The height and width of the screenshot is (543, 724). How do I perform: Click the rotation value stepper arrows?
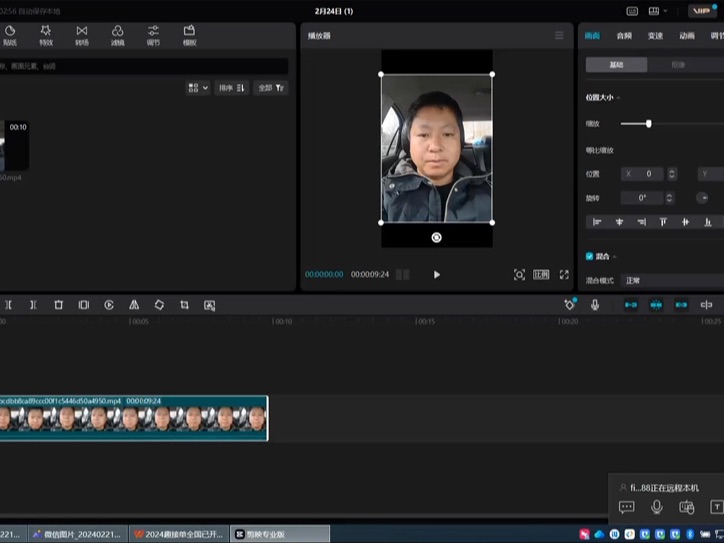click(669, 198)
